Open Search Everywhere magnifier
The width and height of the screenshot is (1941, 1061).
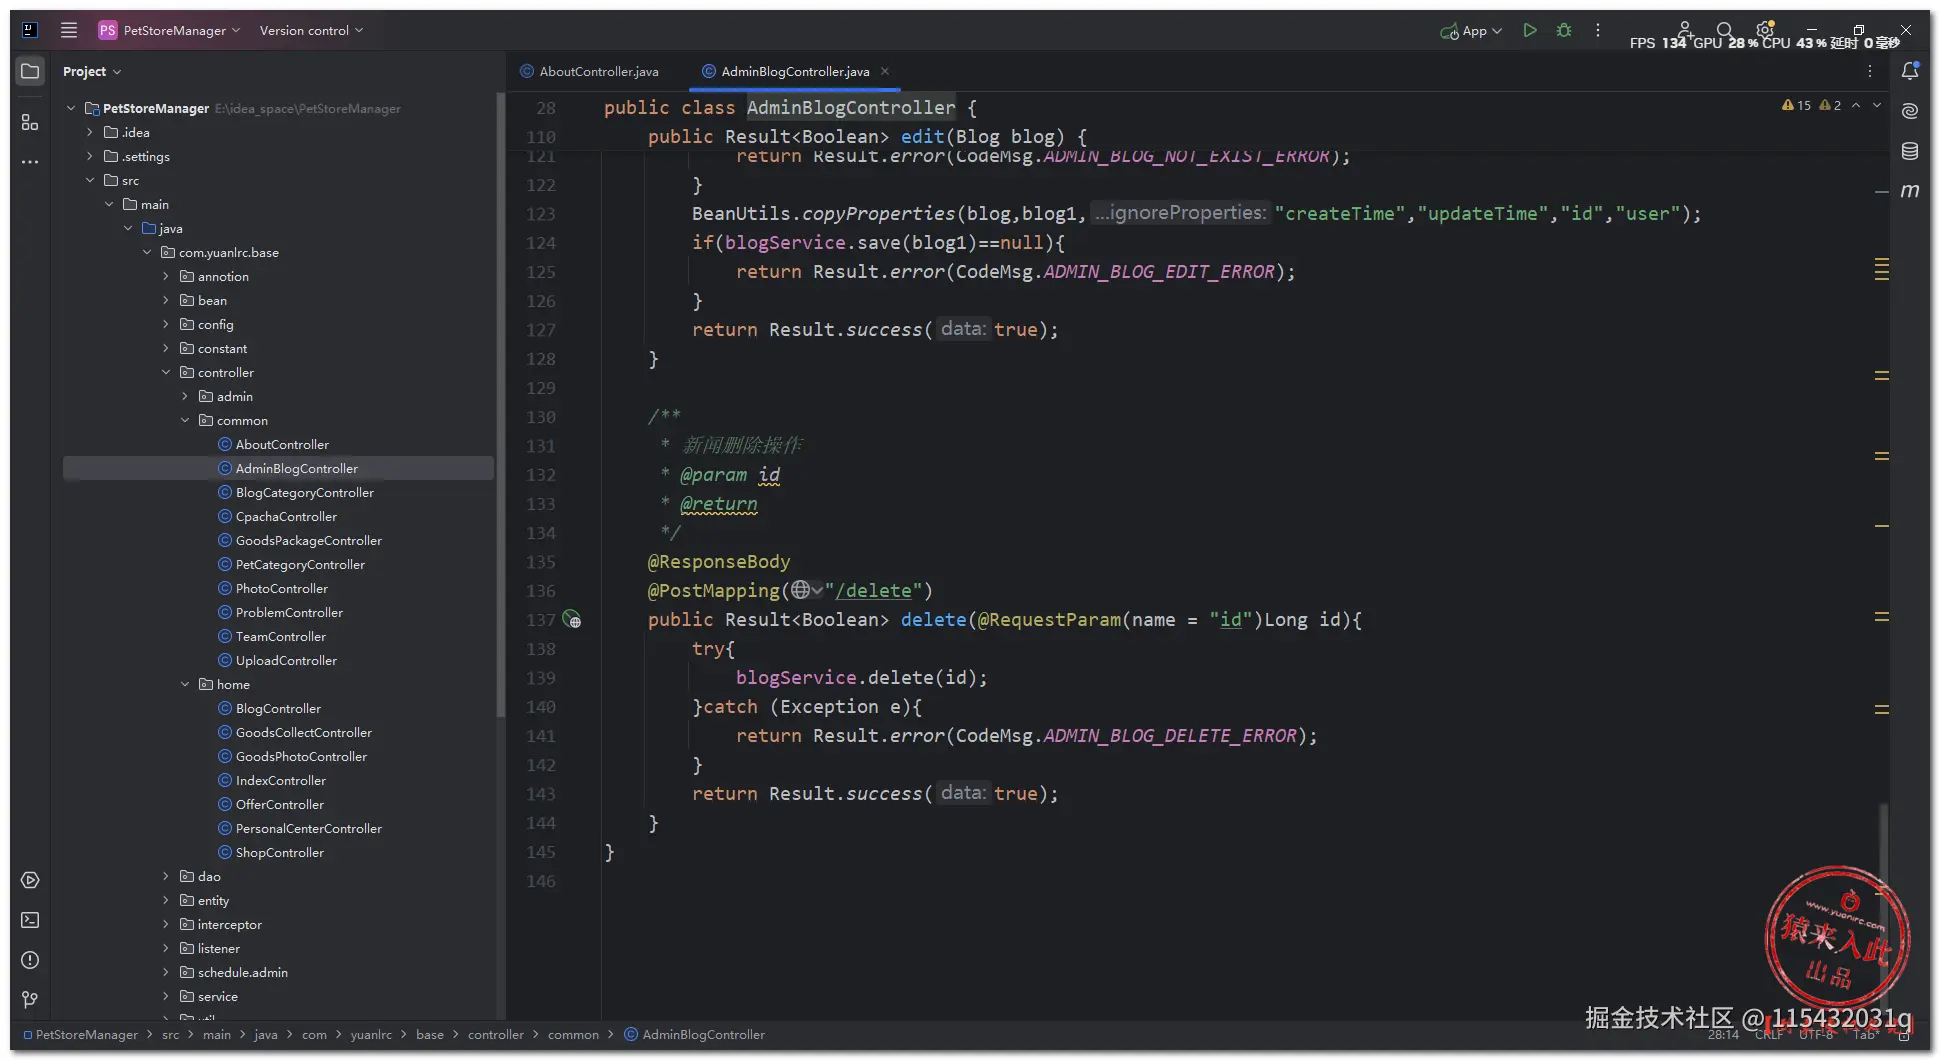tap(1724, 30)
